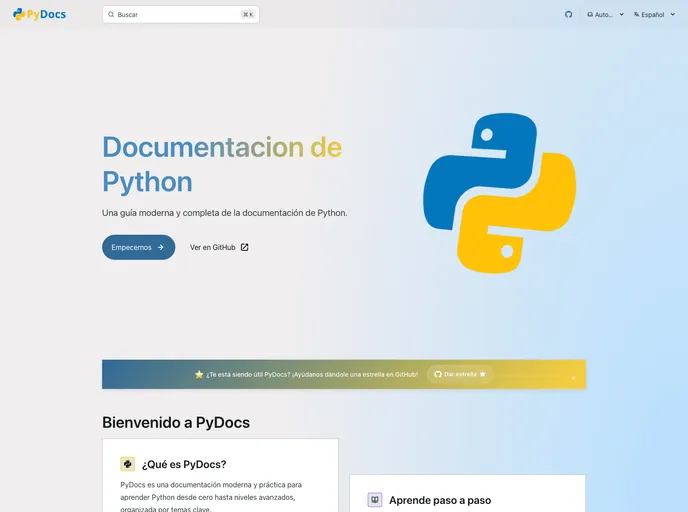
Task: Open the GitHub icon in header
Action: point(568,14)
